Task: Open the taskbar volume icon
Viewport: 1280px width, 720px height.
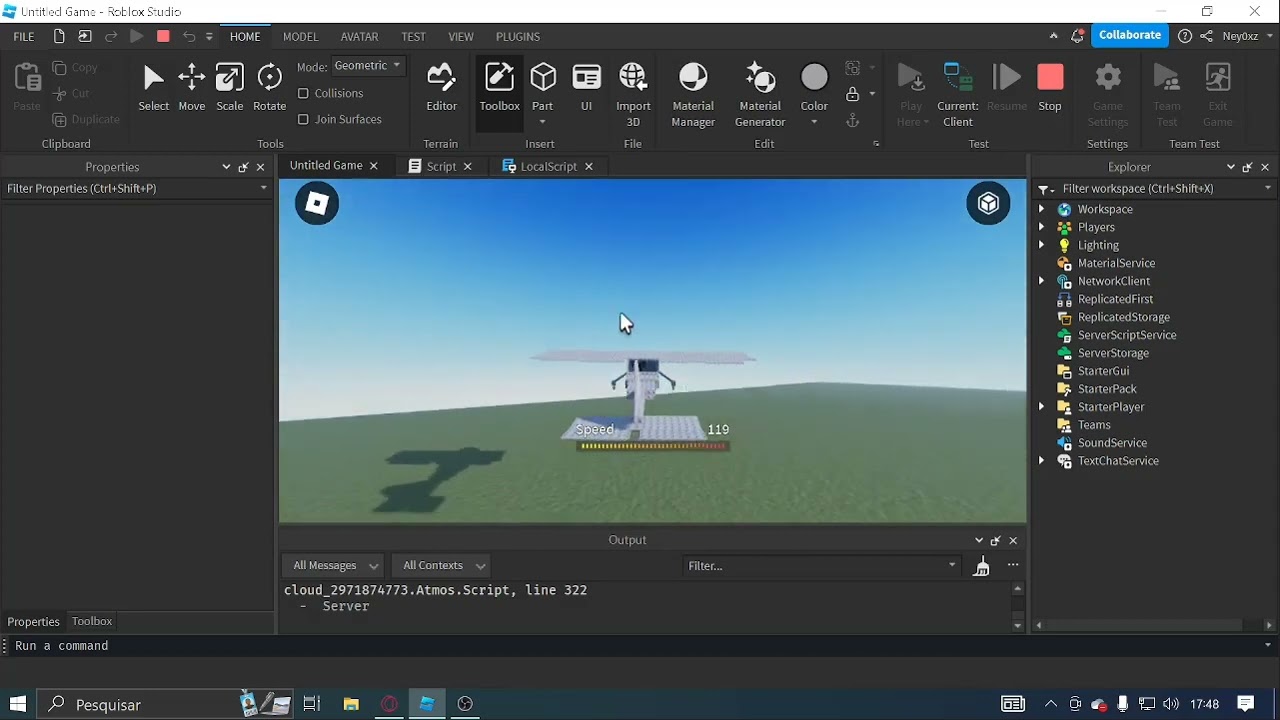Action: click(x=1171, y=704)
